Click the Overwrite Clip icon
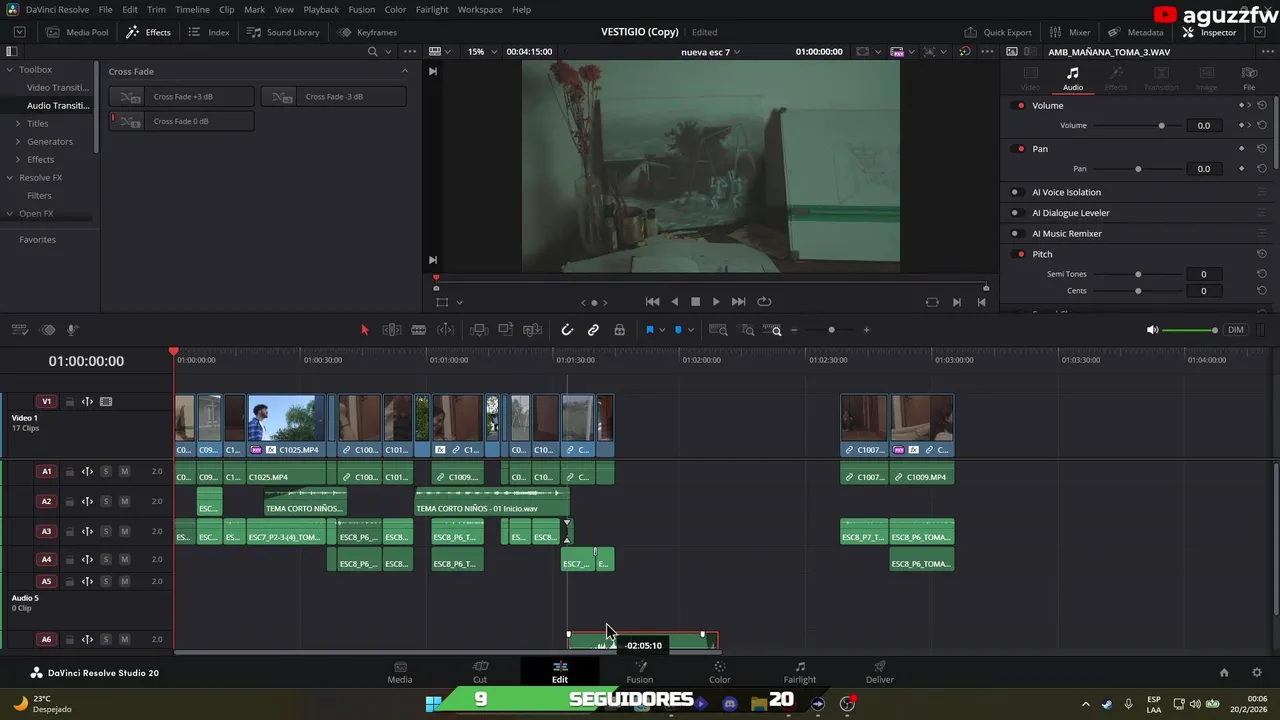This screenshot has width=1280, height=720. pyautogui.click(x=506, y=330)
